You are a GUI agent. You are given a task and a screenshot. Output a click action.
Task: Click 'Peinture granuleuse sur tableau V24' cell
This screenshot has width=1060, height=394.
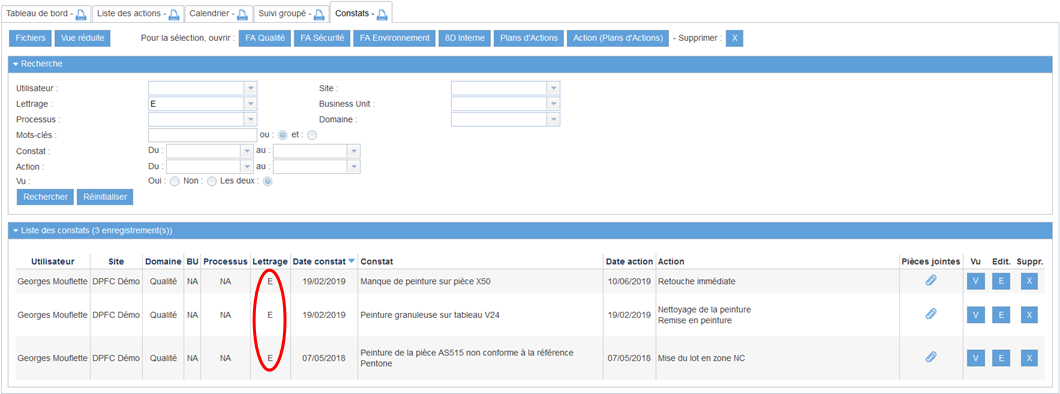click(x=430, y=315)
